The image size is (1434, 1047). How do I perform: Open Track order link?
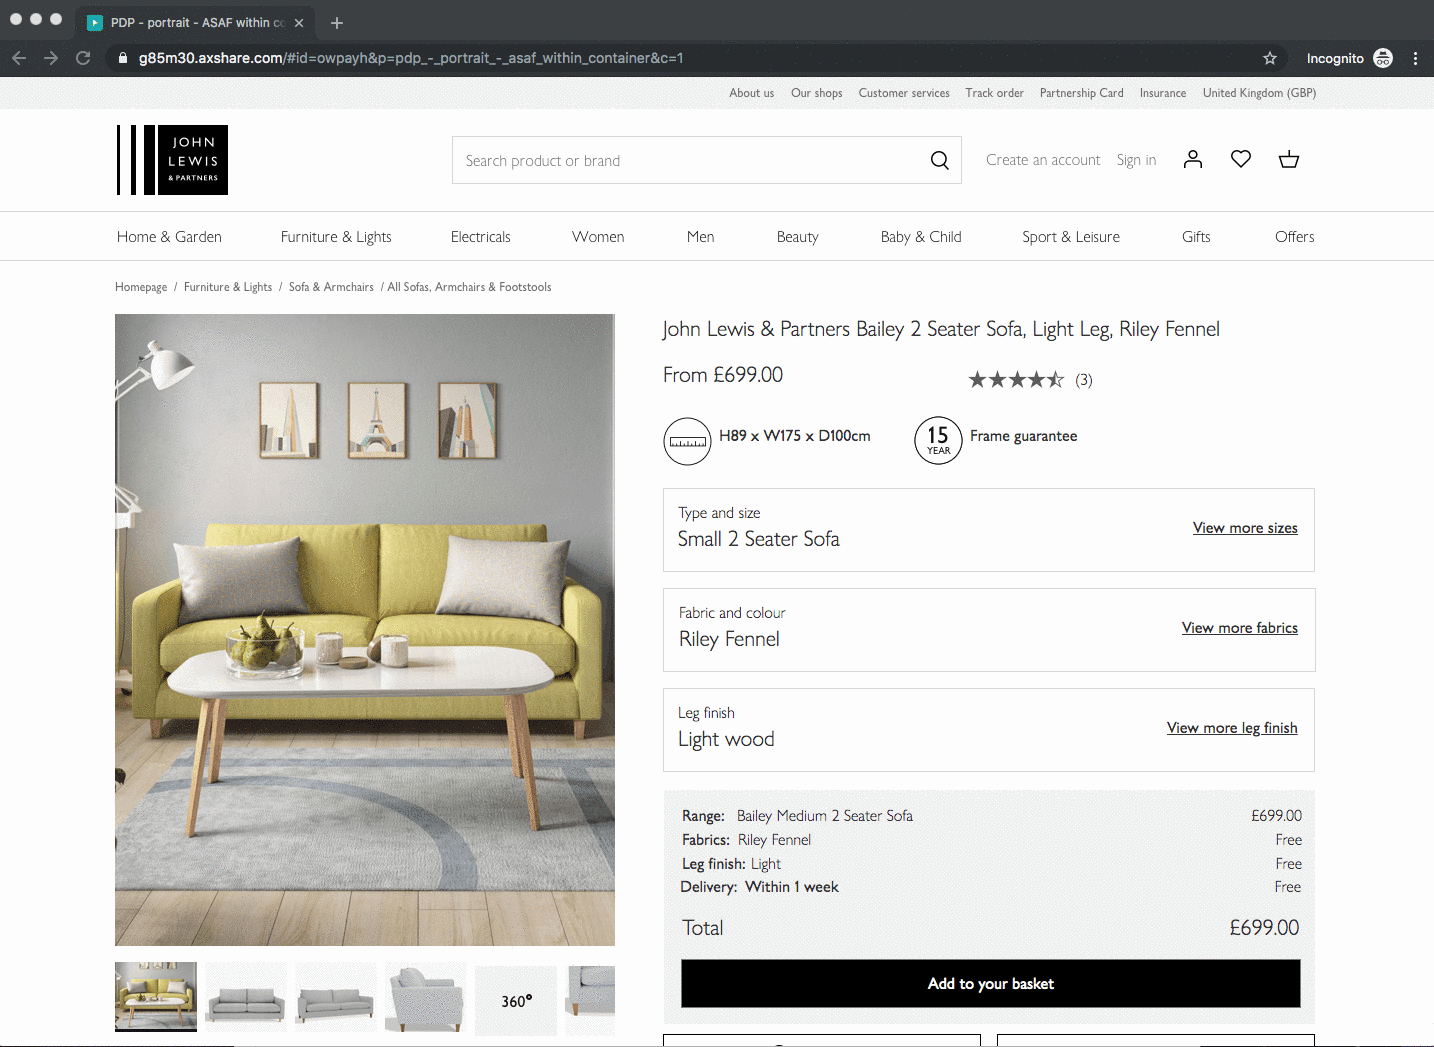[994, 93]
